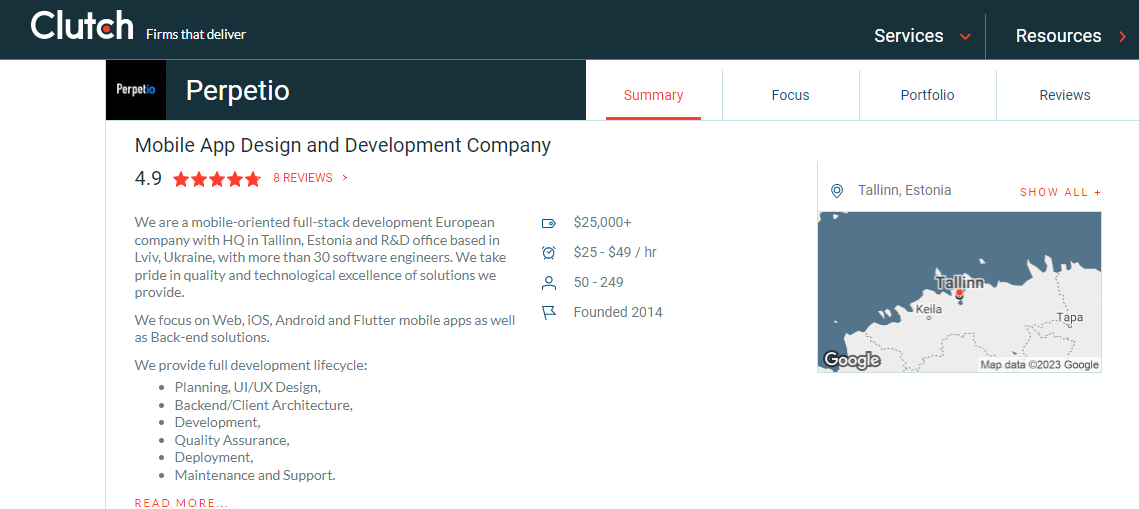The image size is (1139, 509).
Task: Click the '$25,000+' minimum project text
Action: click(602, 222)
